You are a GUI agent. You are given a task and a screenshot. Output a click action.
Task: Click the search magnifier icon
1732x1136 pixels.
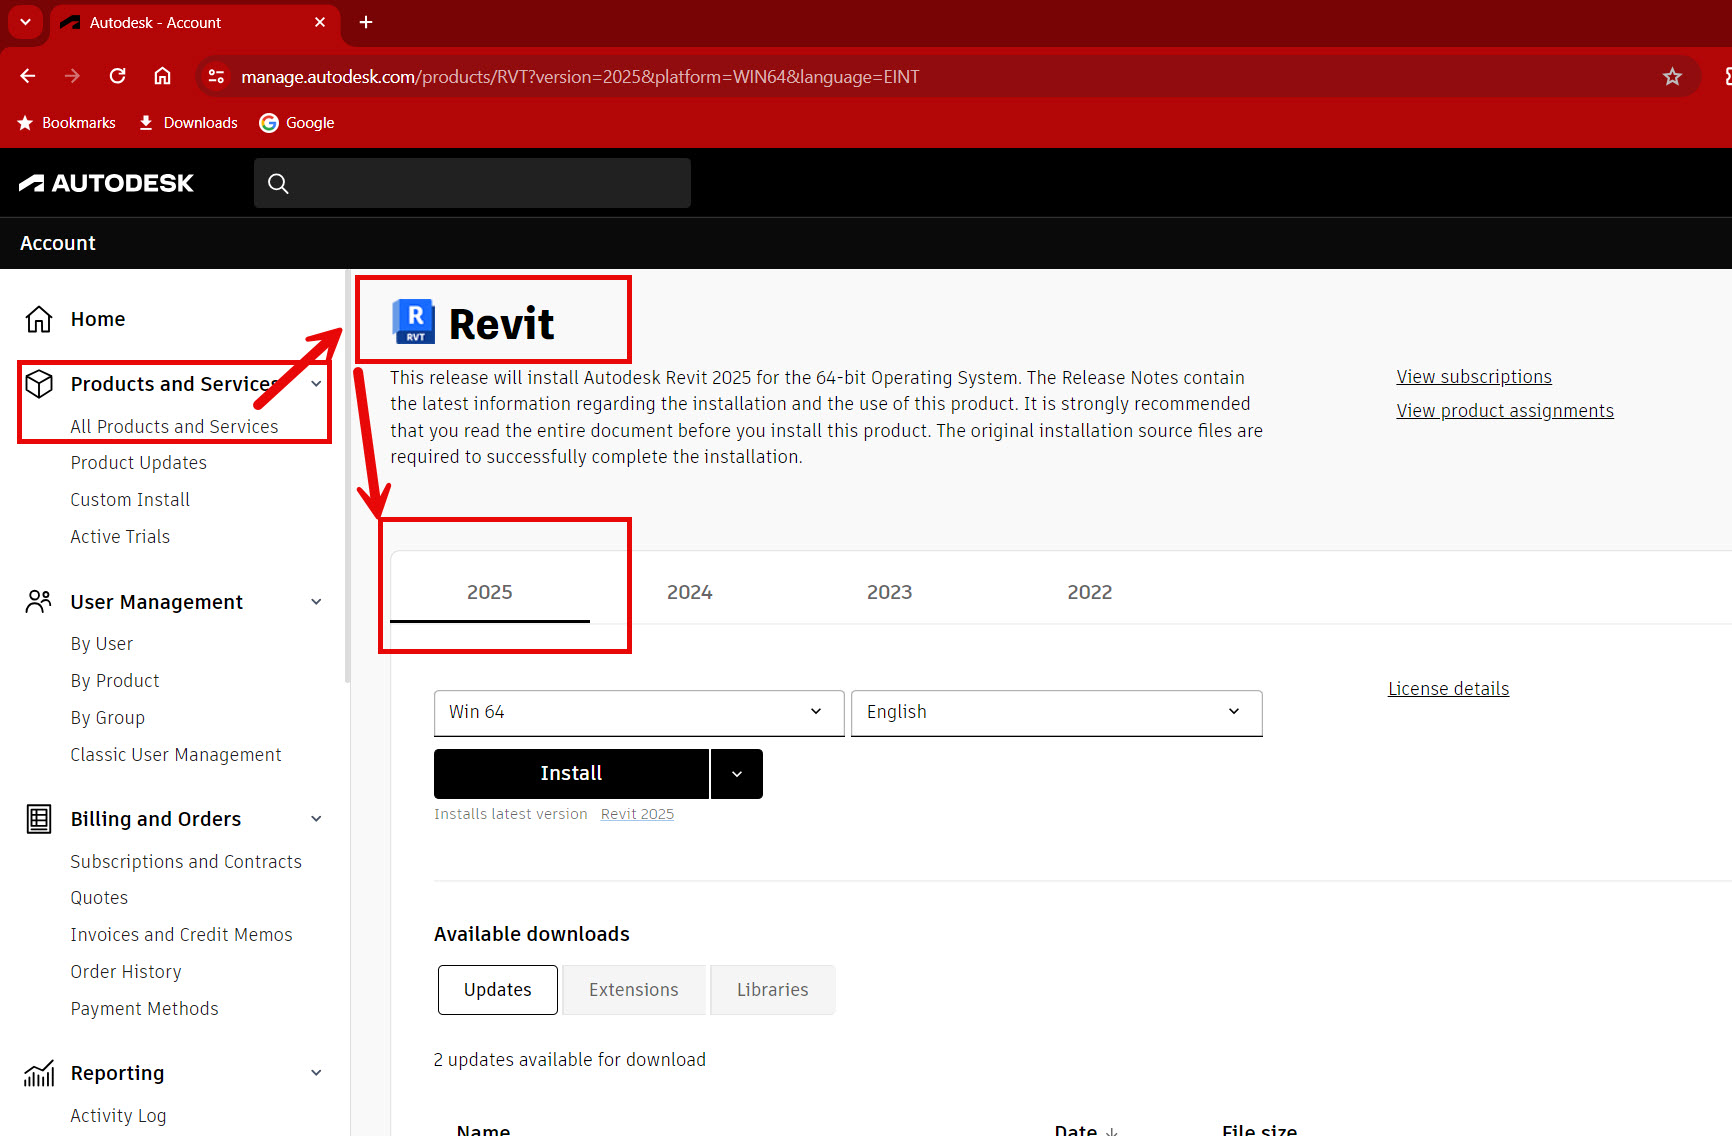point(278,183)
